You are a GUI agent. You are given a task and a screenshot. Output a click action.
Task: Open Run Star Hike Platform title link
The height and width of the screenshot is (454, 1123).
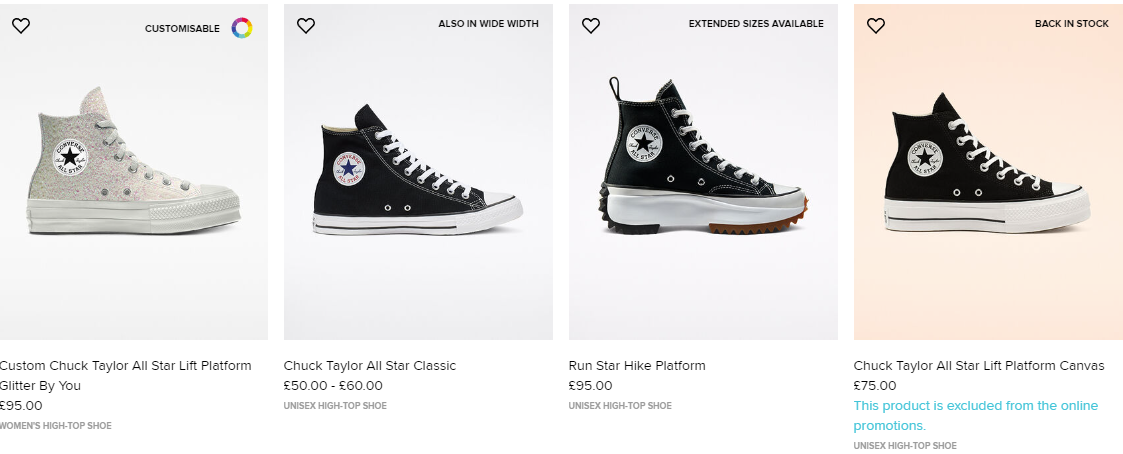click(x=637, y=365)
